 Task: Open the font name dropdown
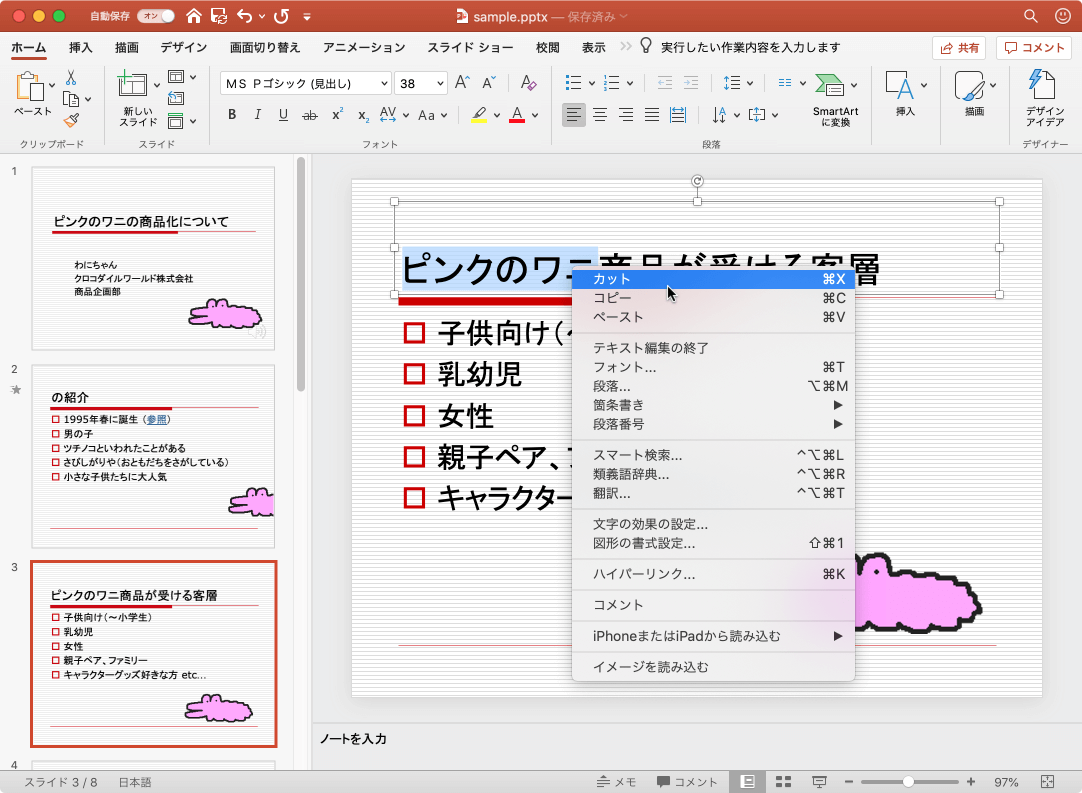coord(383,84)
